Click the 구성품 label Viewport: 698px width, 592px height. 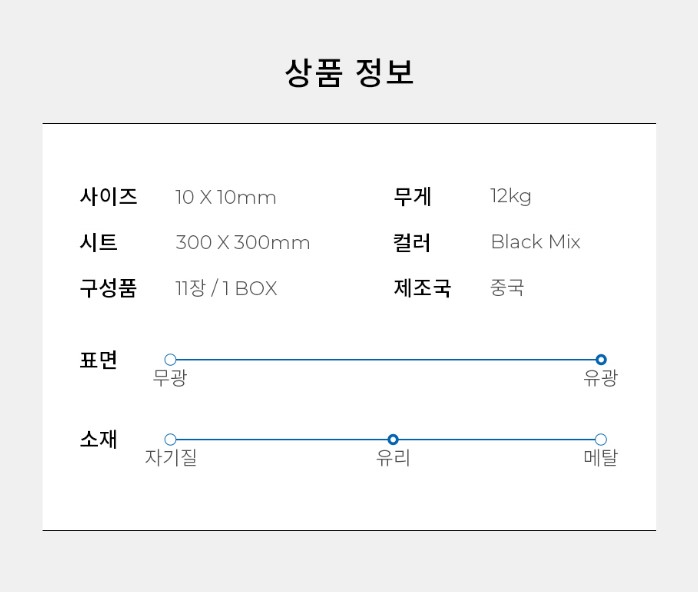click(108, 288)
